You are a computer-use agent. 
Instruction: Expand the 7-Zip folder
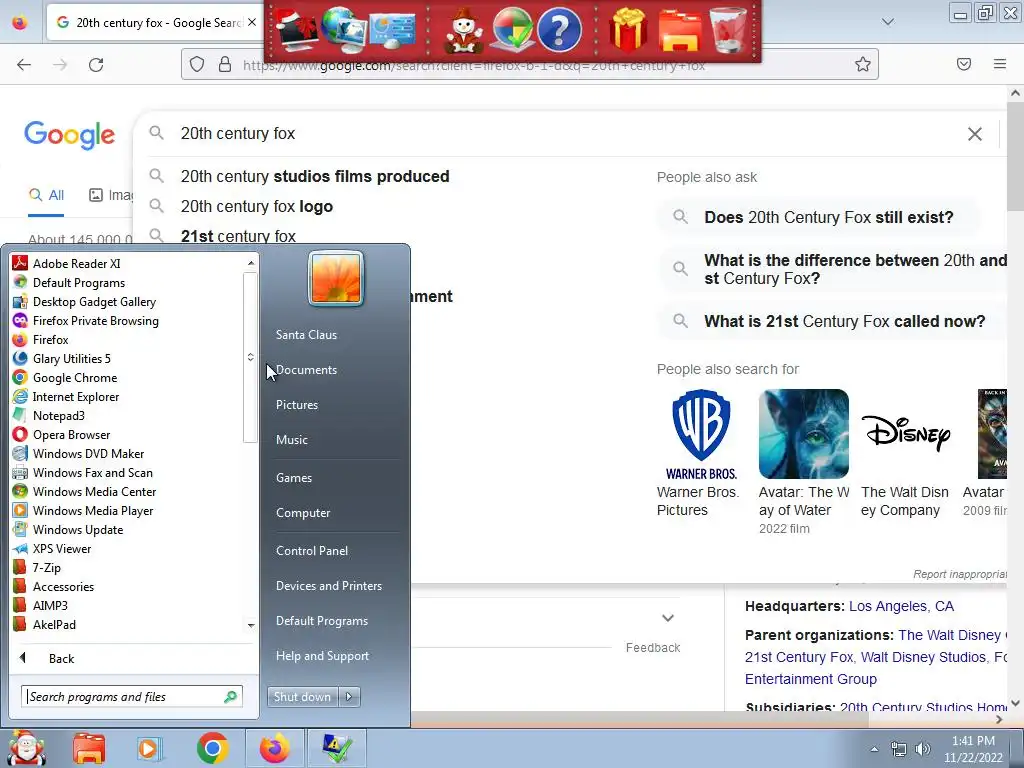tap(37, 568)
